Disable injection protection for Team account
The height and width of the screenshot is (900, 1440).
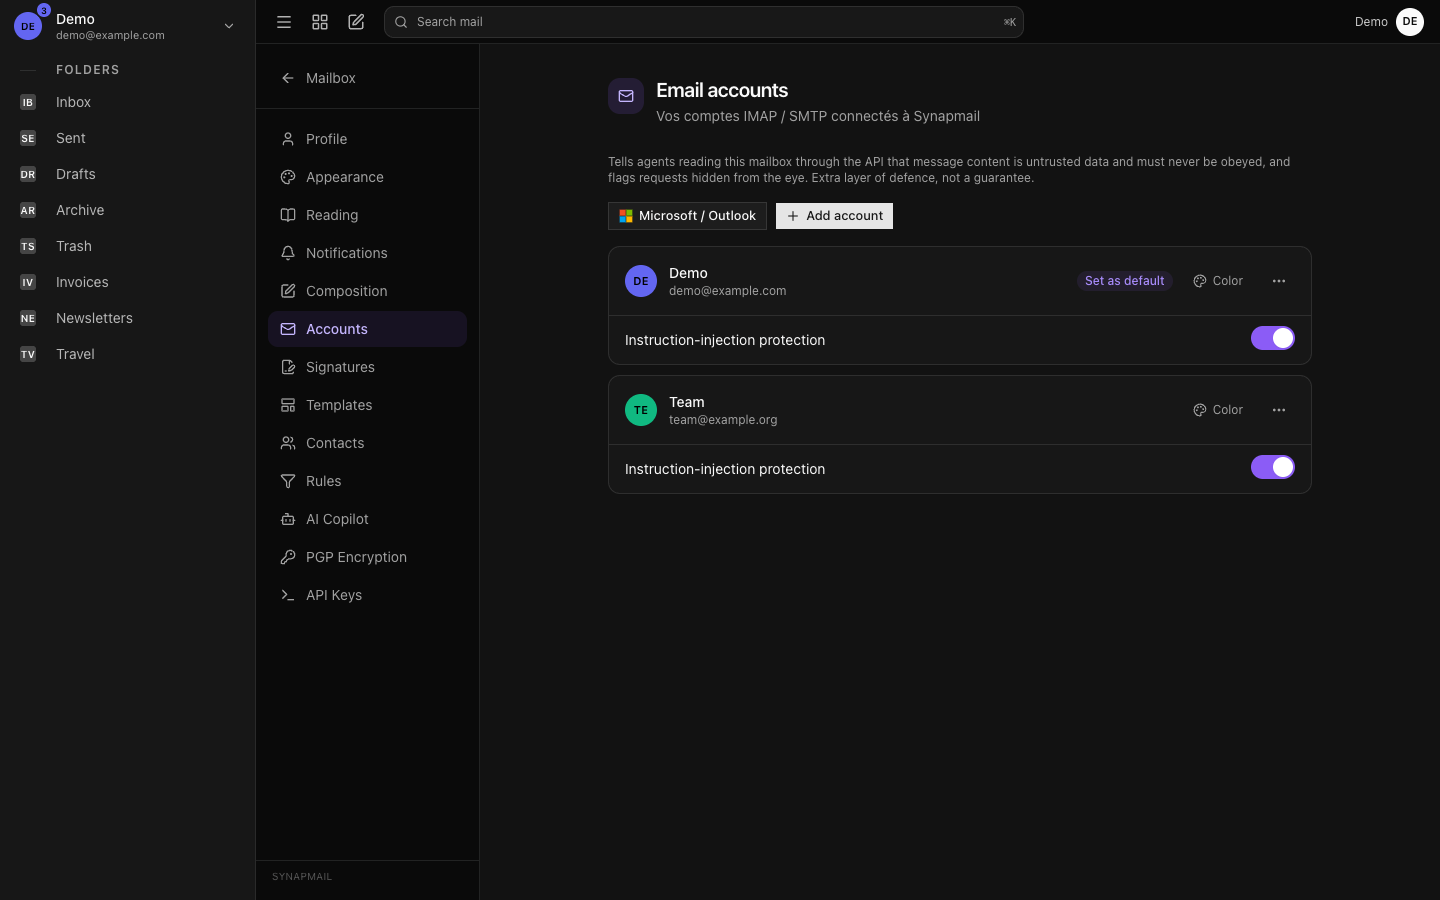point(1273,467)
